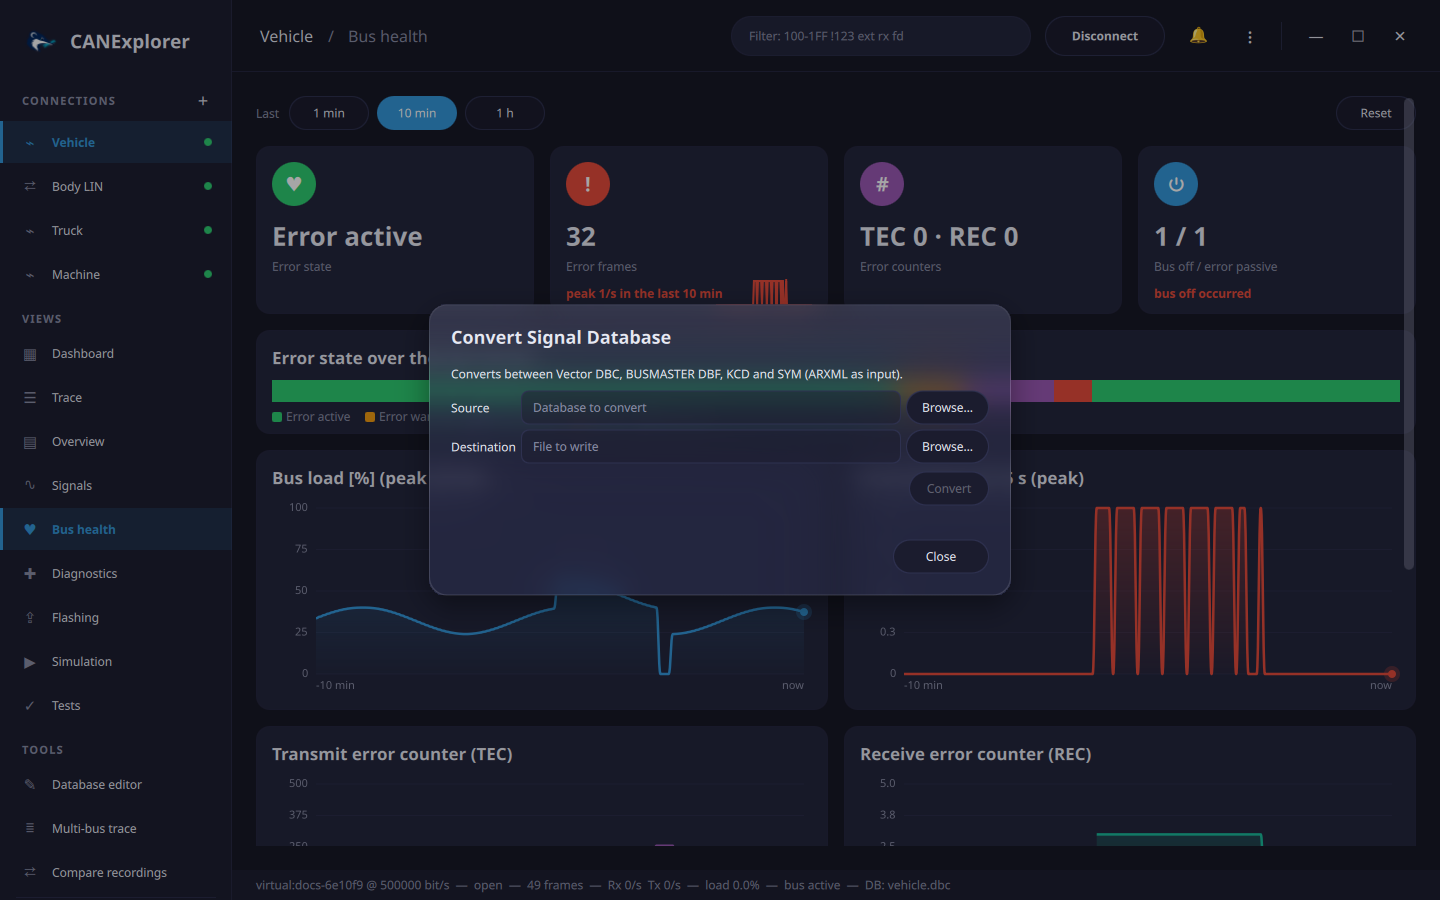
Task: Select the 10 min time range
Action: click(x=417, y=113)
